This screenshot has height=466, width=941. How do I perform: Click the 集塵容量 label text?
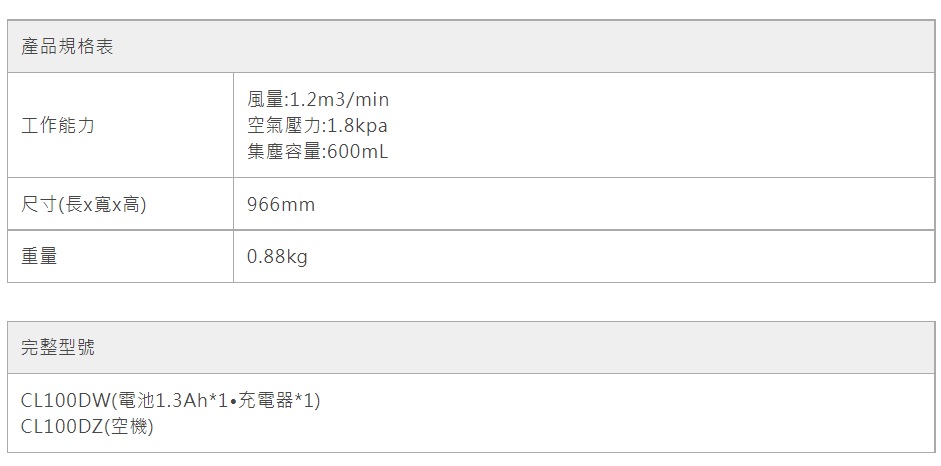click(283, 152)
